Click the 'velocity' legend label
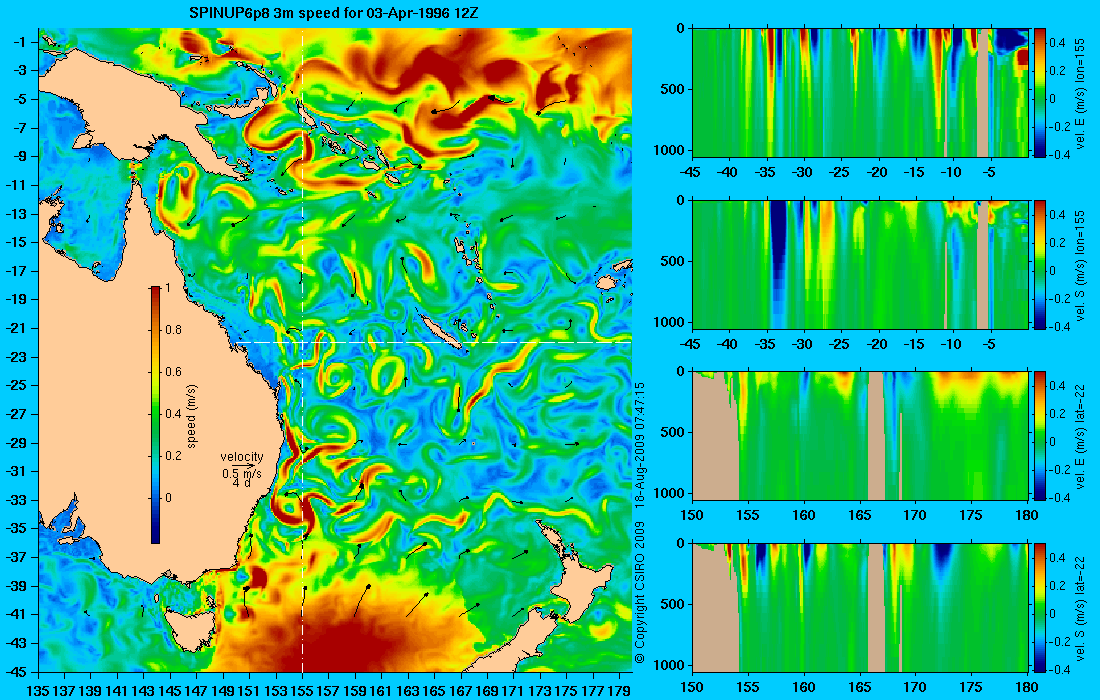Screen dimensions: 1100x700 [241, 457]
